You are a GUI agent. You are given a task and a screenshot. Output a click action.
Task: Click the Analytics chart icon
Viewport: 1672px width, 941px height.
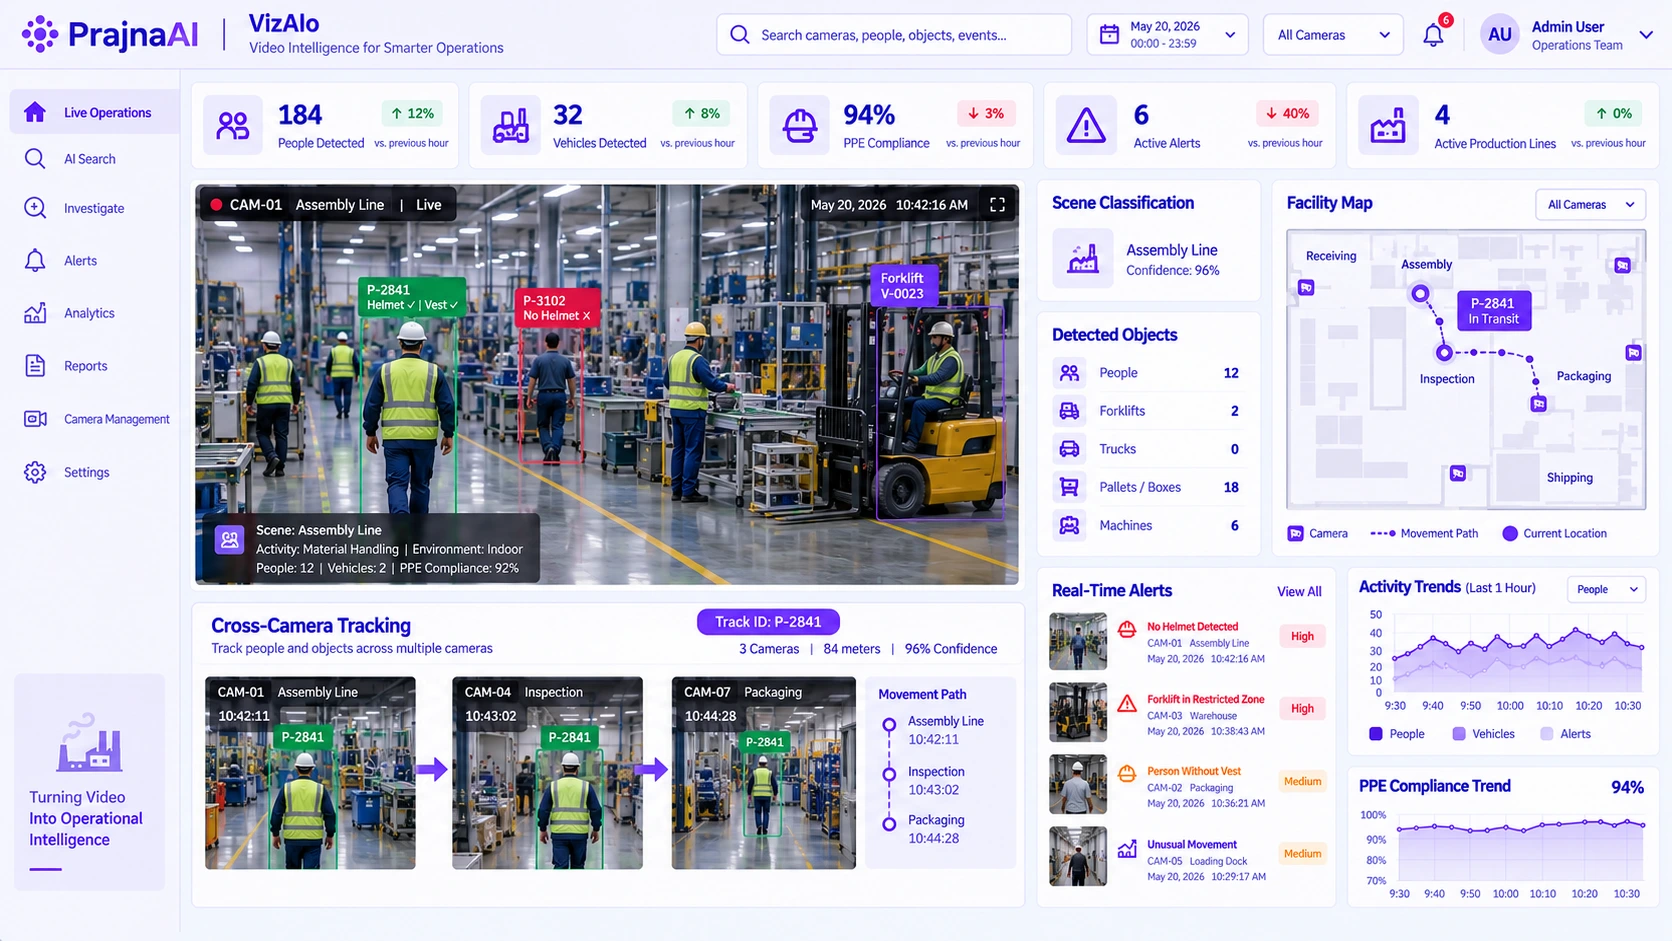[x=35, y=313]
